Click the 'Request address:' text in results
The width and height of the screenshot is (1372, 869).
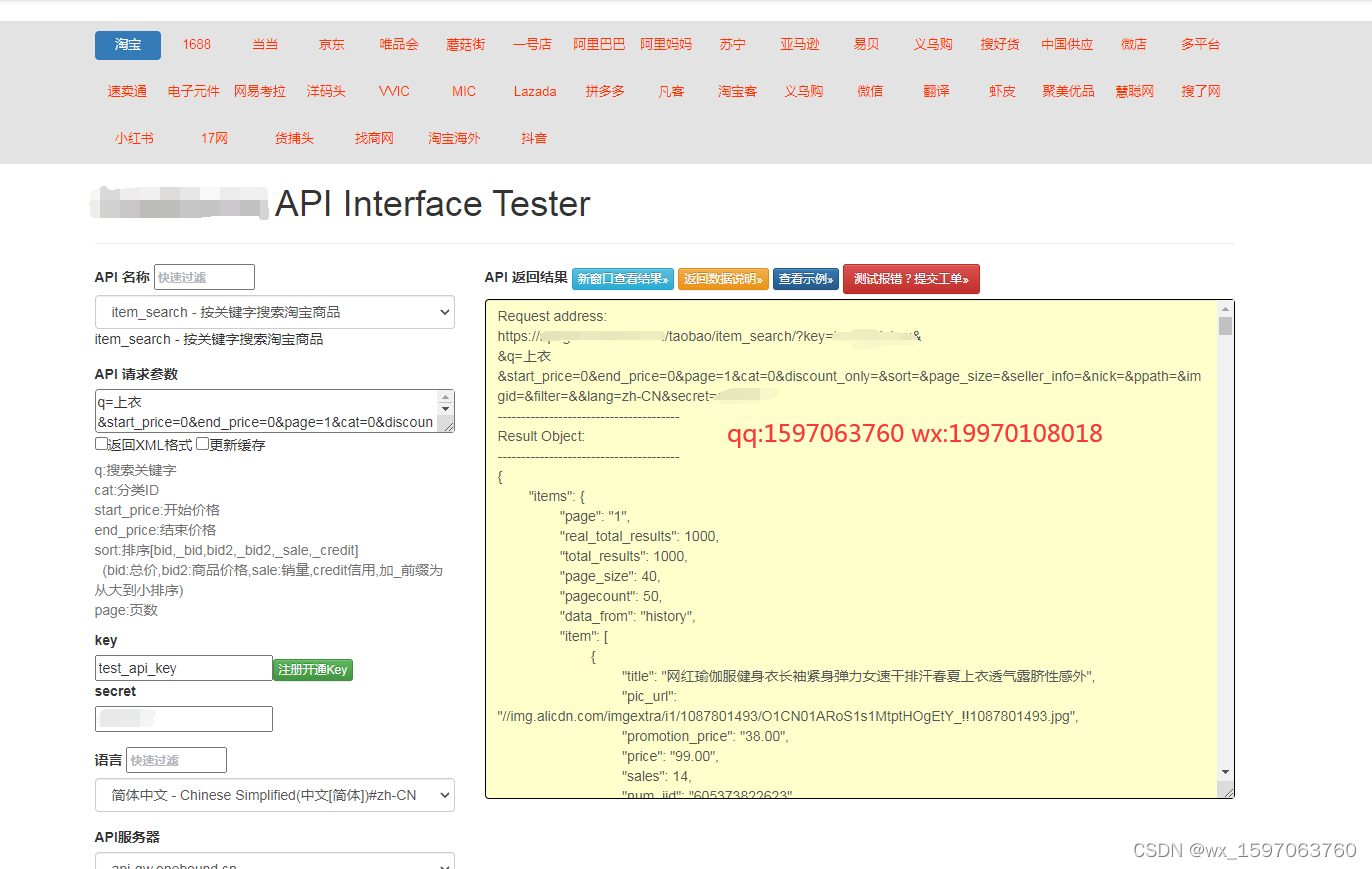(x=552, y=316)
